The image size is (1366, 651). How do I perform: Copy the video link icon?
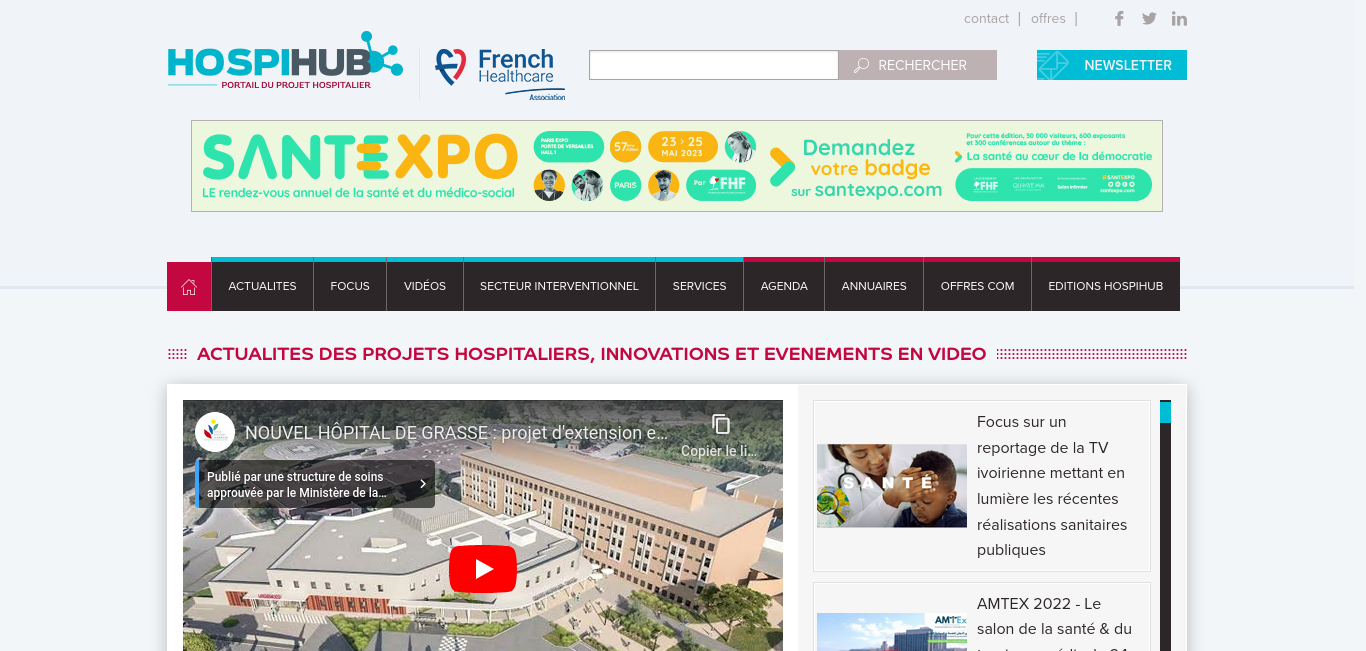(x=721, y=424)
